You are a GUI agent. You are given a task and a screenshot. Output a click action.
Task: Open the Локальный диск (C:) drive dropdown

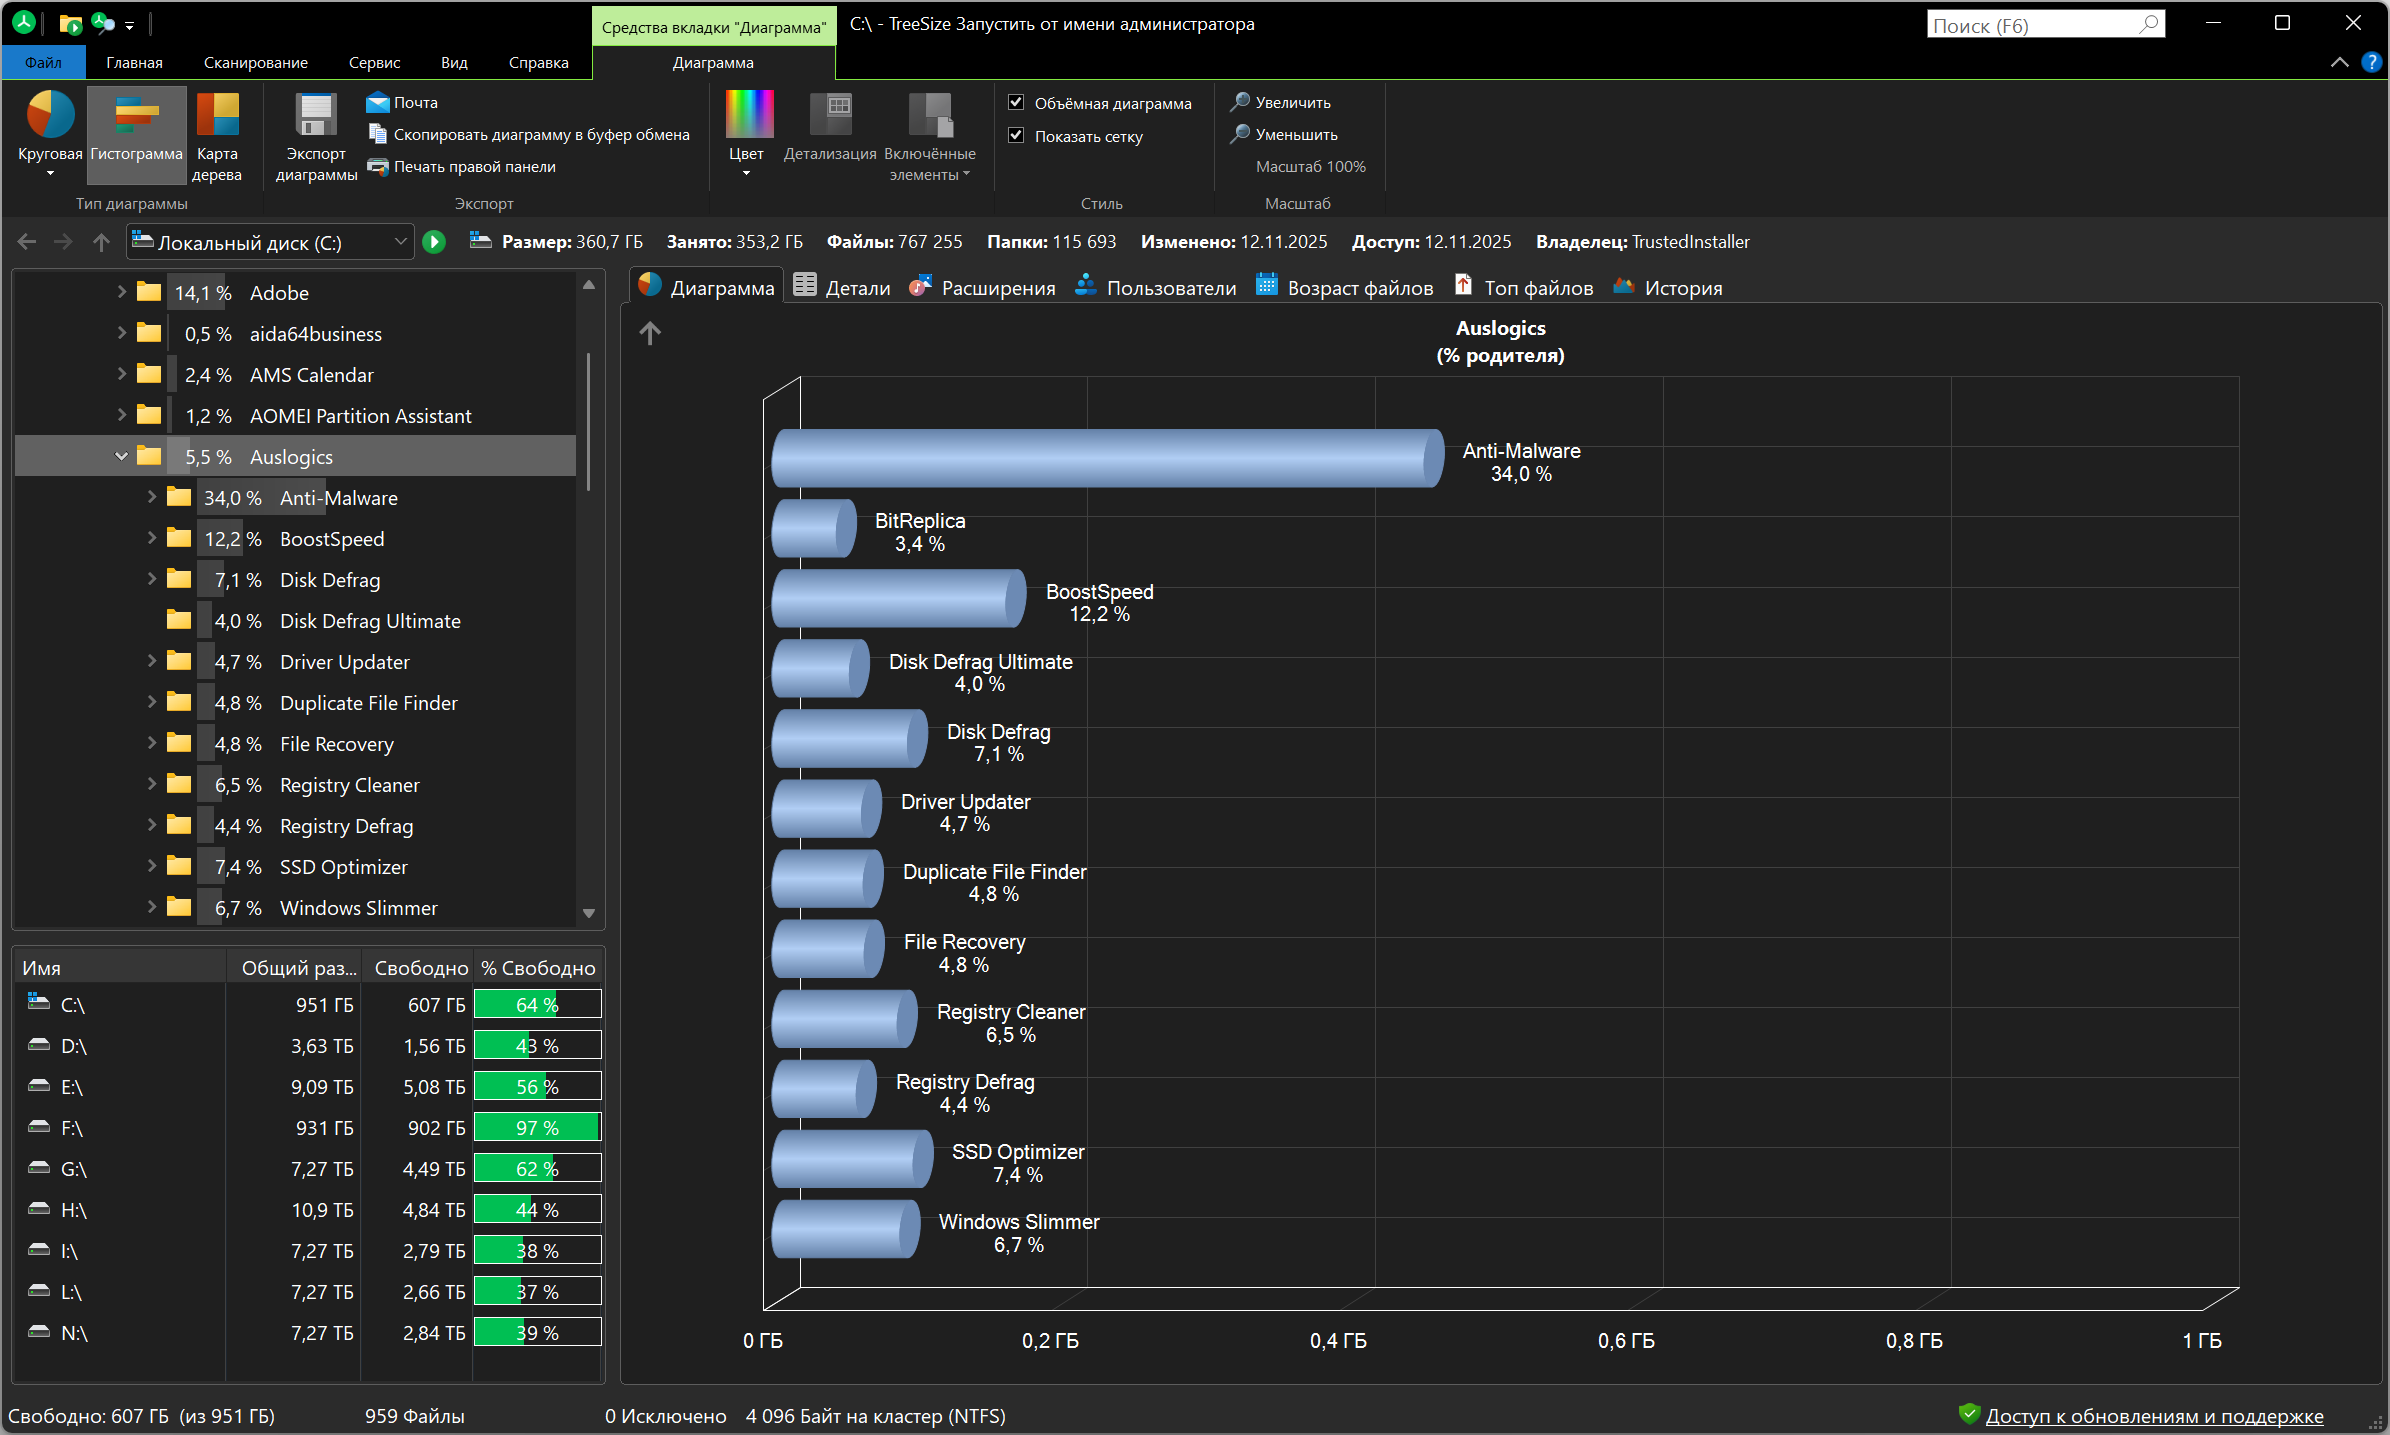pyautogui.click(x=400, y=242)
